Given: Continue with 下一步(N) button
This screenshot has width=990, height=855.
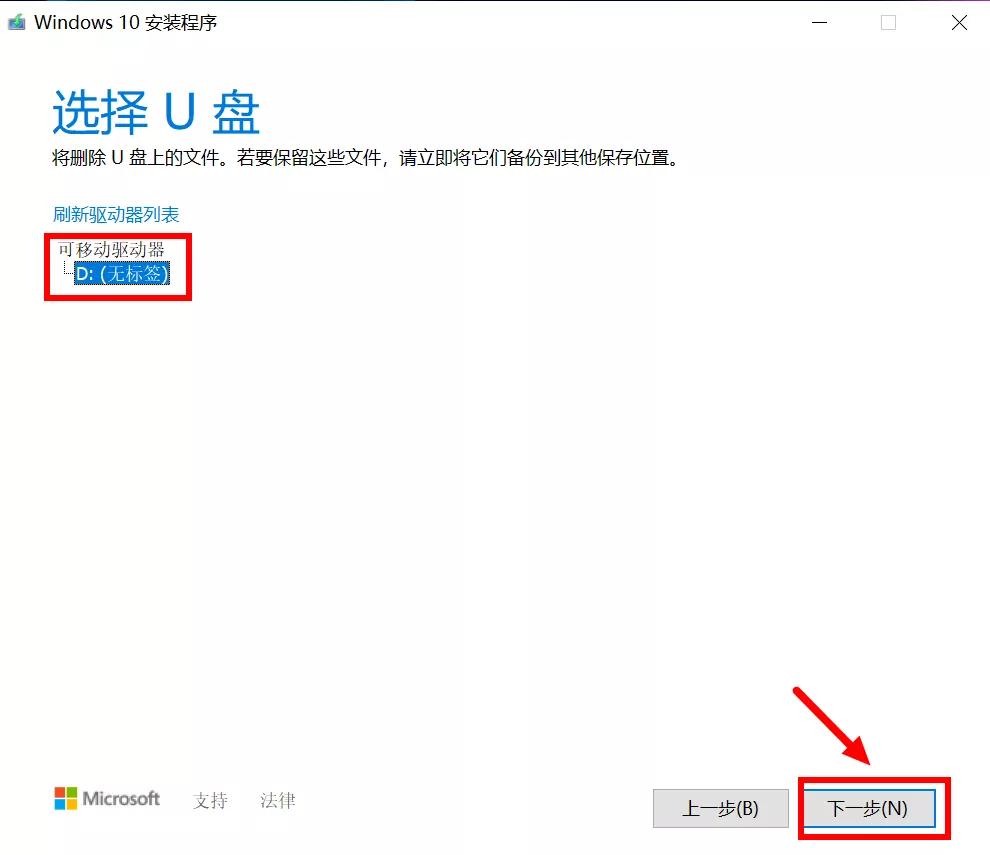Looking at the screenshot, I should 868,808.
